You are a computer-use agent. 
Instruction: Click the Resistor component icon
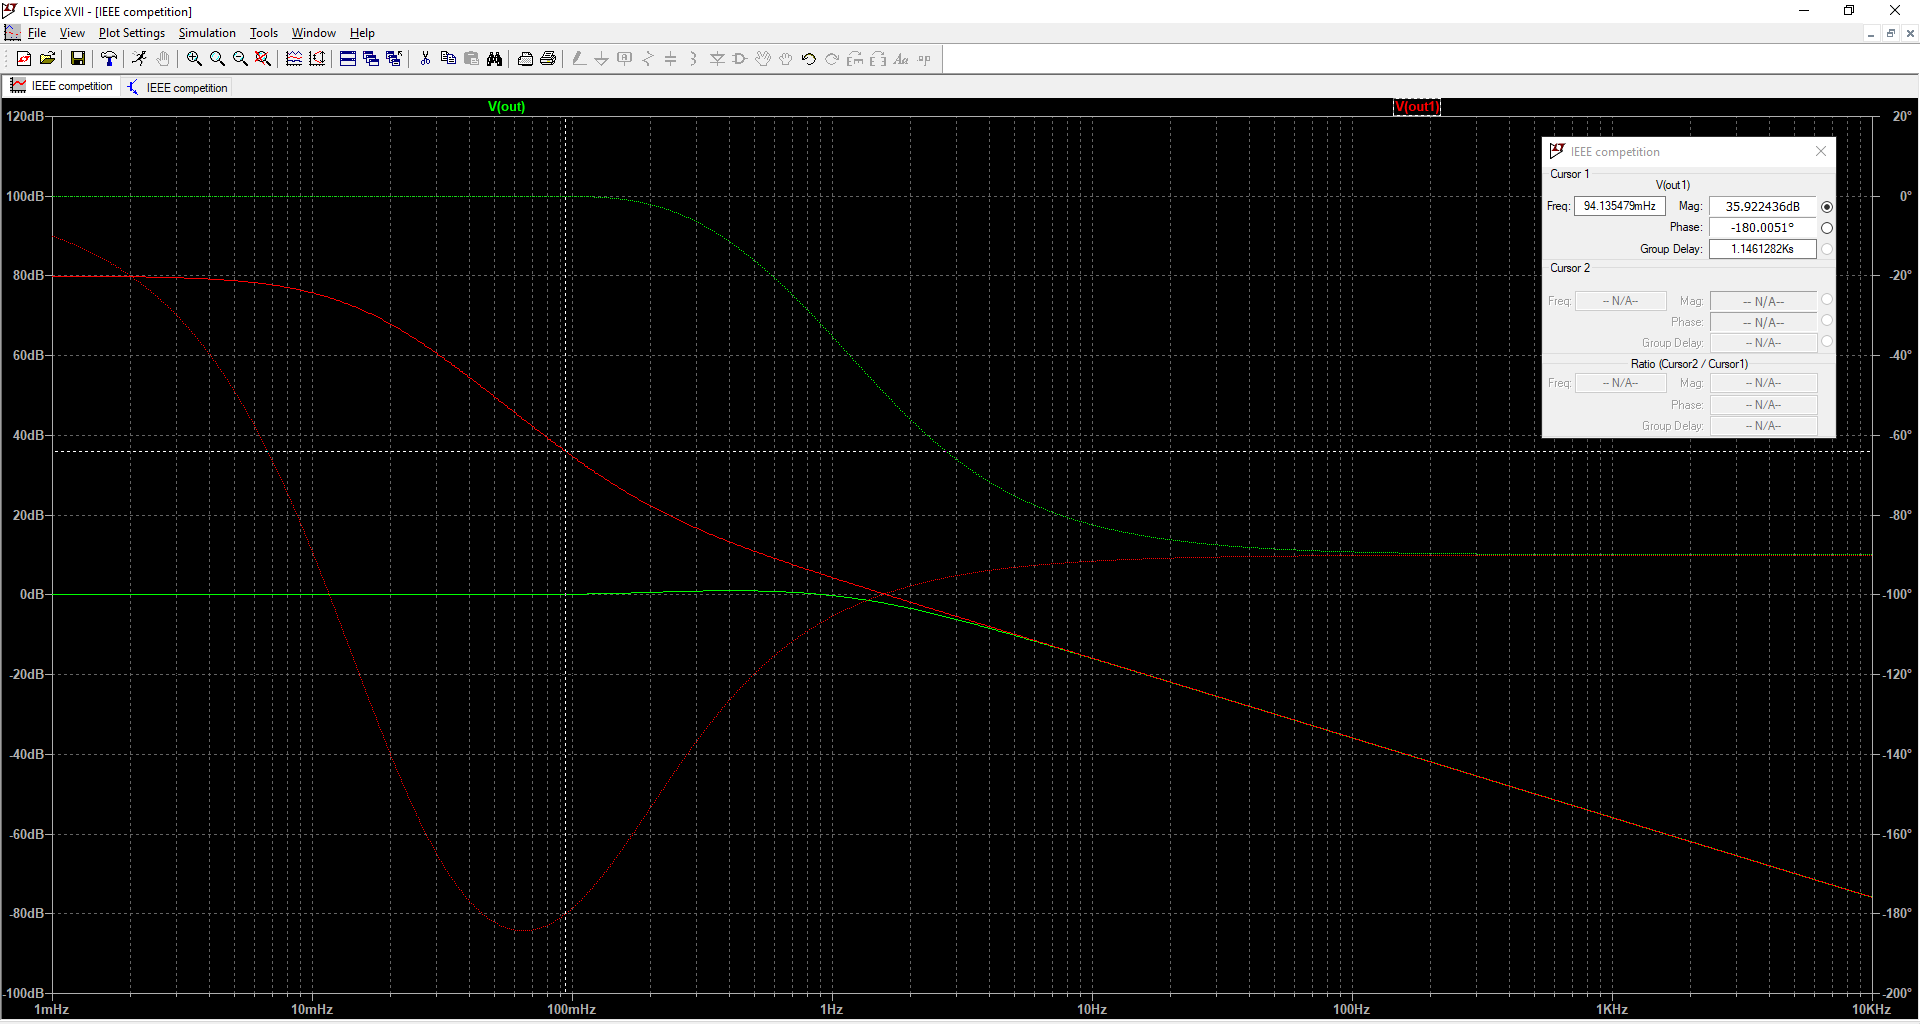coord(648,59)
